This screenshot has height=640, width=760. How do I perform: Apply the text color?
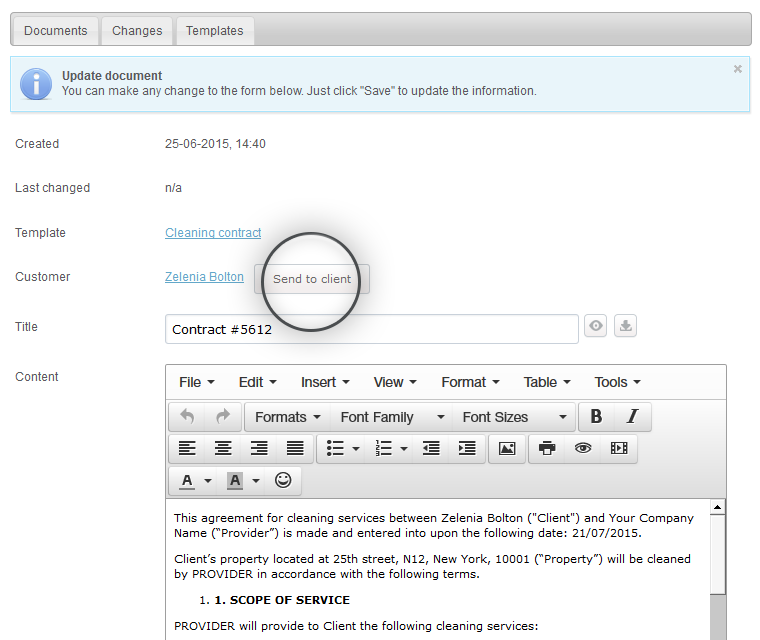click(187, 481)
